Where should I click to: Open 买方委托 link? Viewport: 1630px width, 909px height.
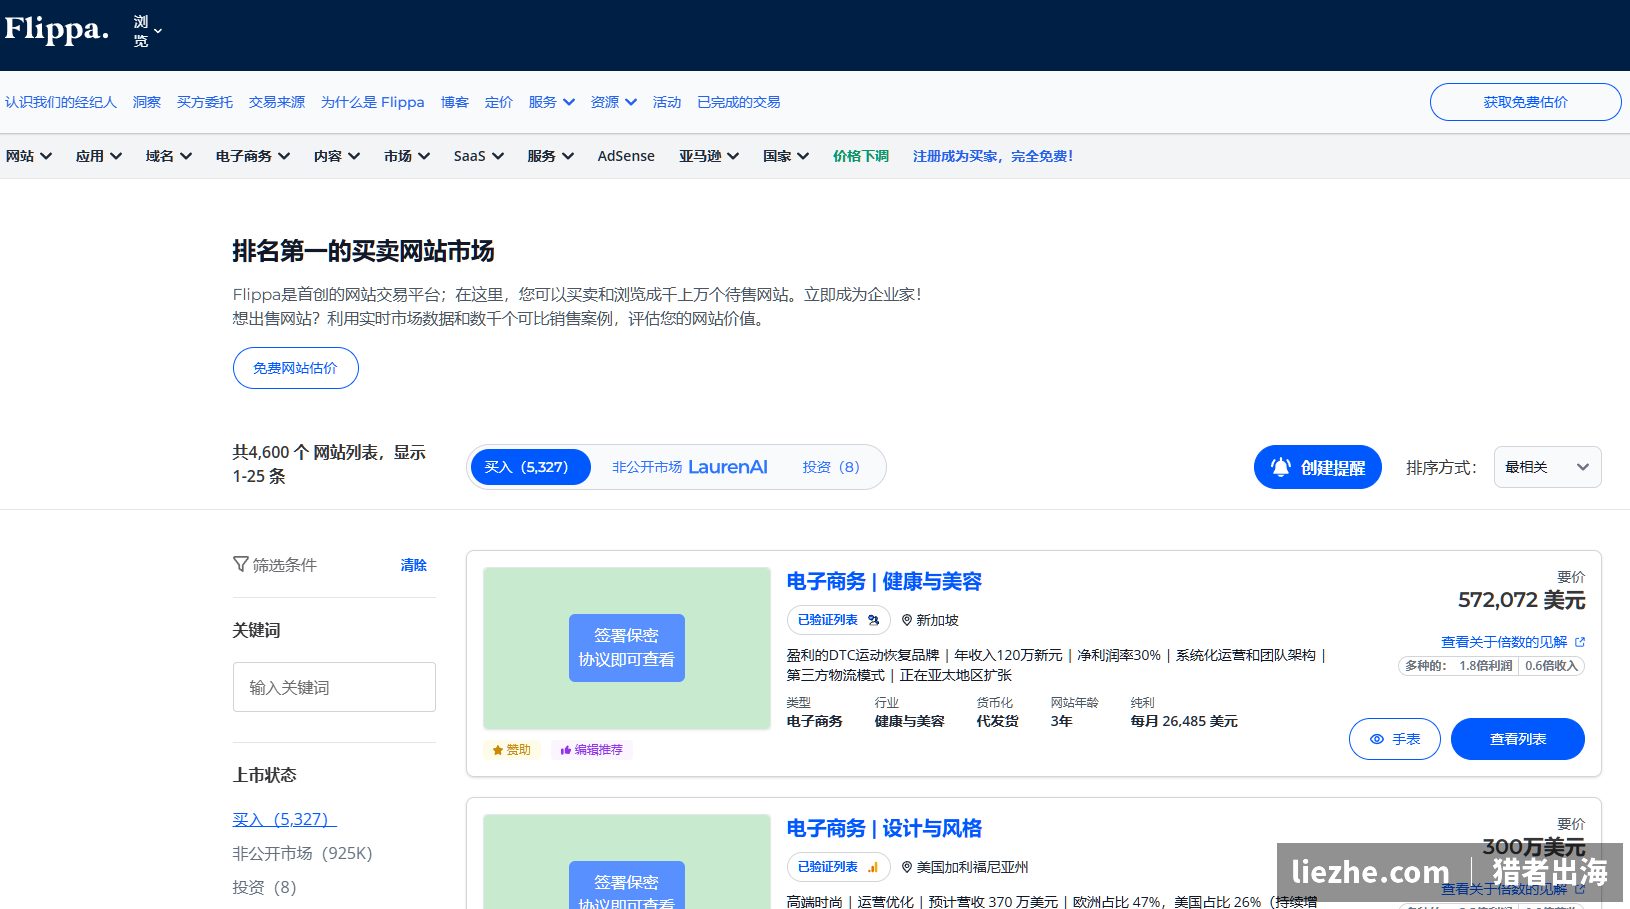pos(205,102)
